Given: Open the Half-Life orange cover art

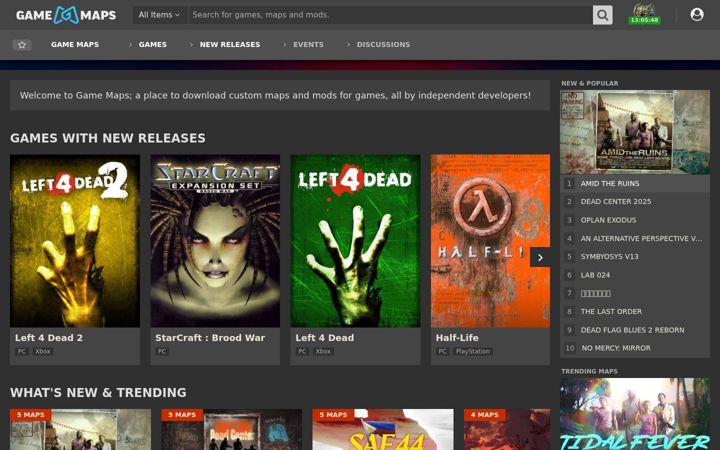Looking at the screenshot, I should (490, 241).
